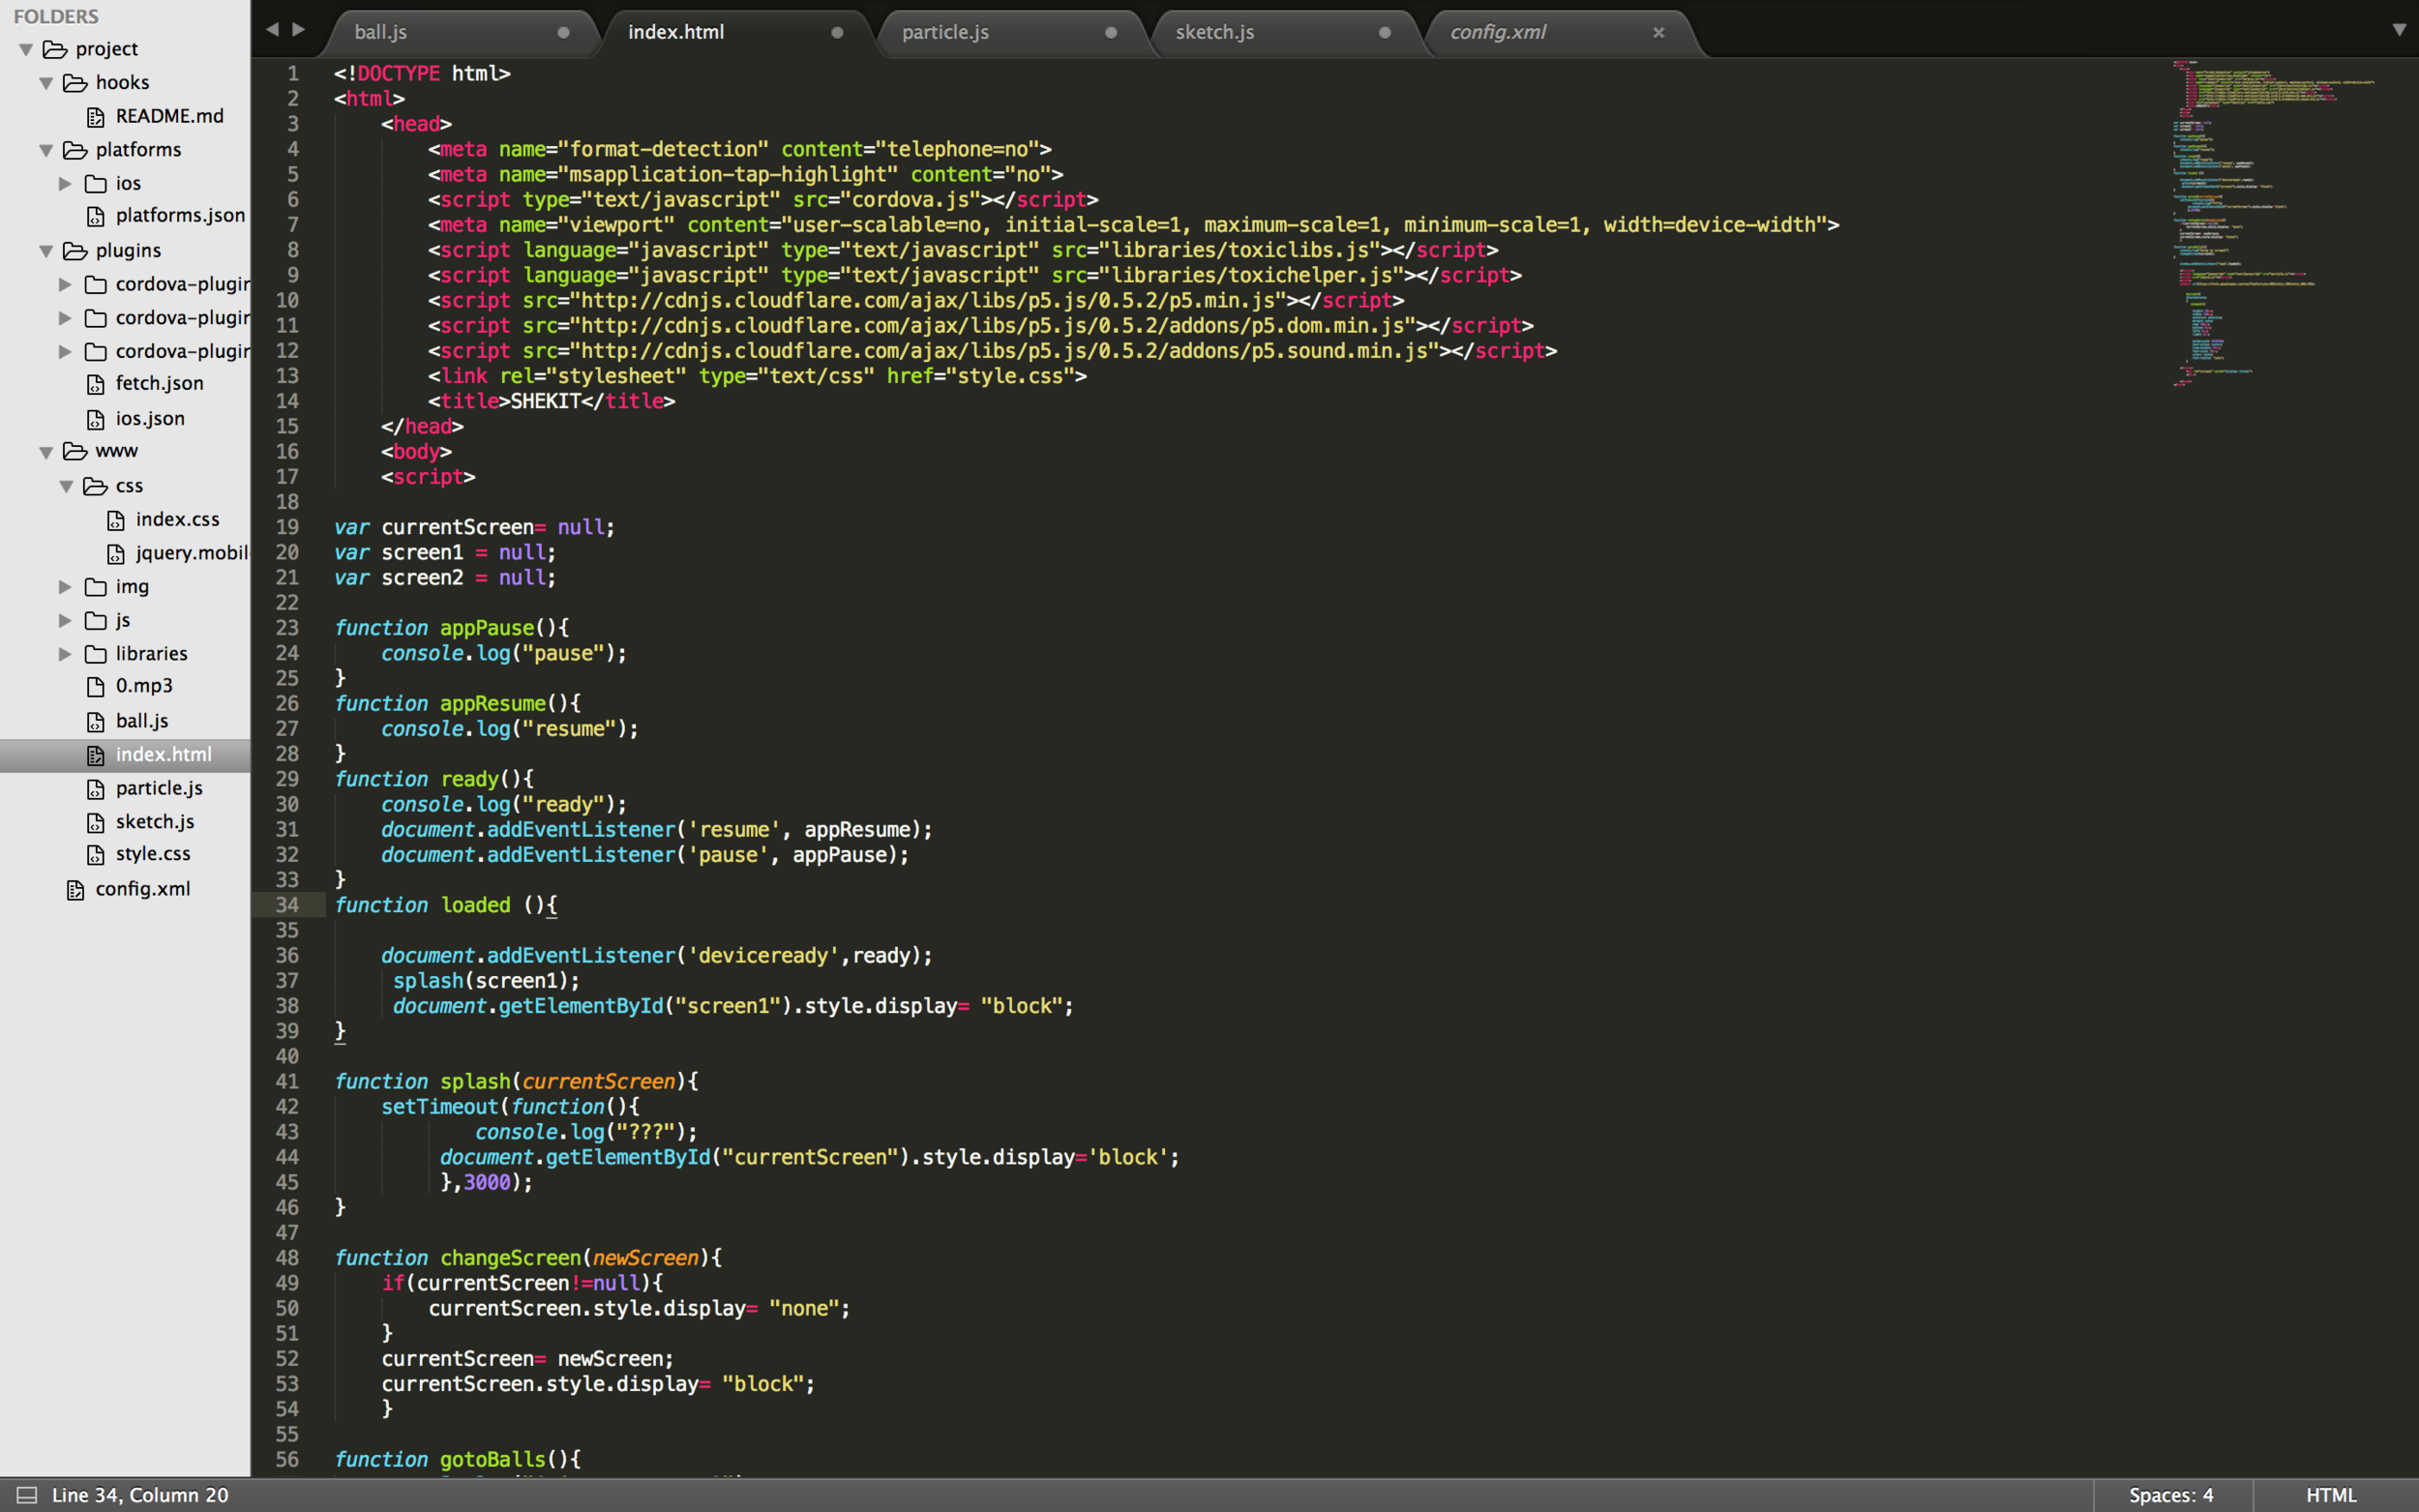Select platforms.json in the sidebar
The height and width of the screenshot is (1512, 2419).
(x=180, y=216)
